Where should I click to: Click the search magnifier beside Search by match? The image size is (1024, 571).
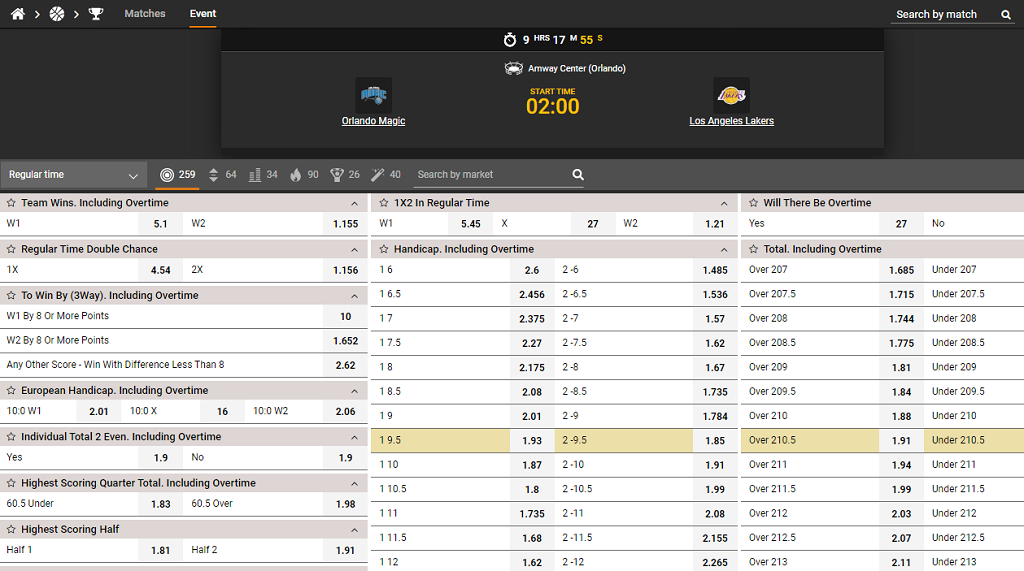tap(1006, 14)
